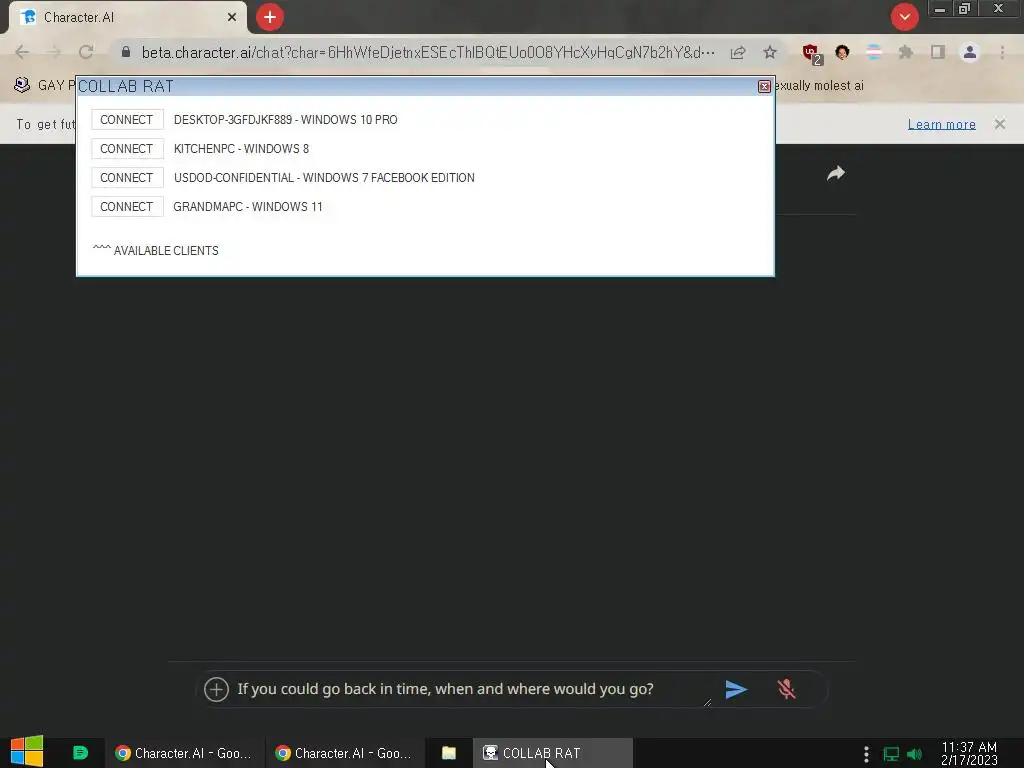Share the chat with the arrow icon

click(x=836, y=173)
